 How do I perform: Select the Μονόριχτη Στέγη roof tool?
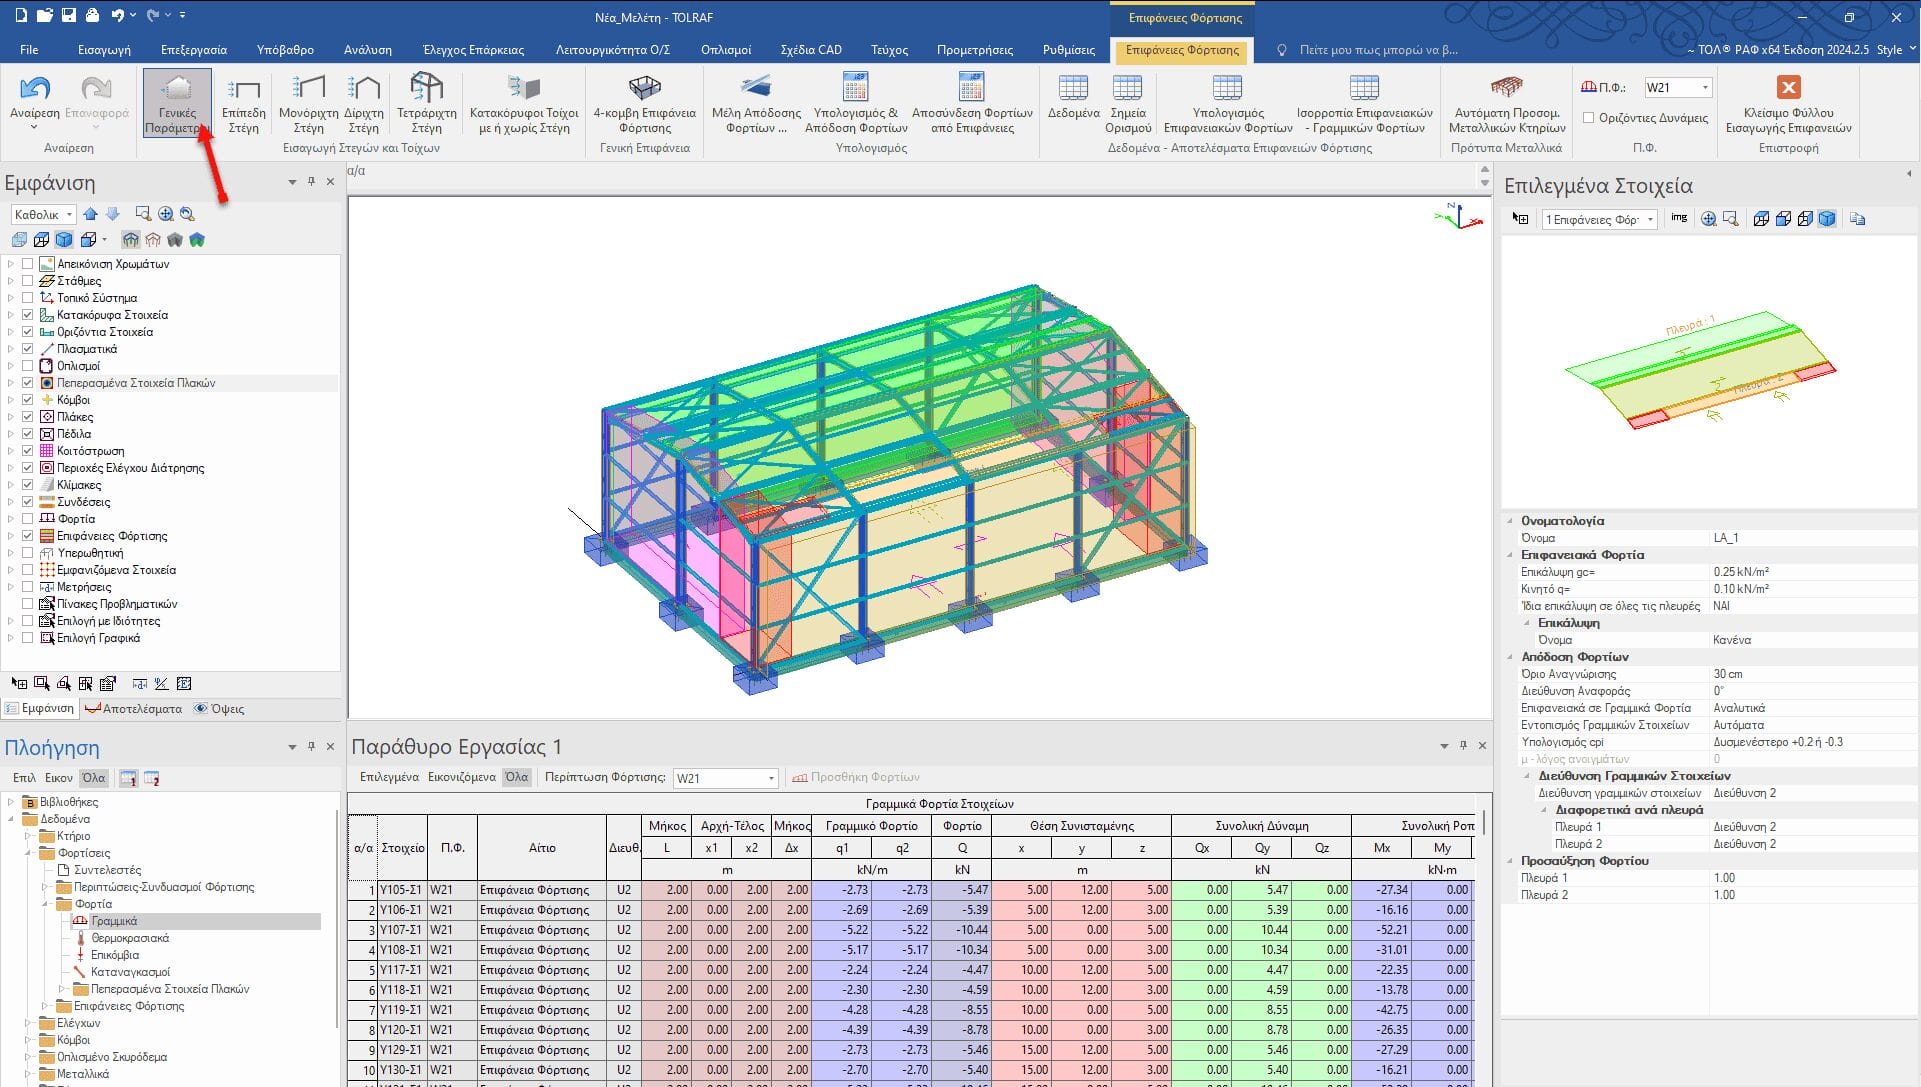click(x=308, y=90)
